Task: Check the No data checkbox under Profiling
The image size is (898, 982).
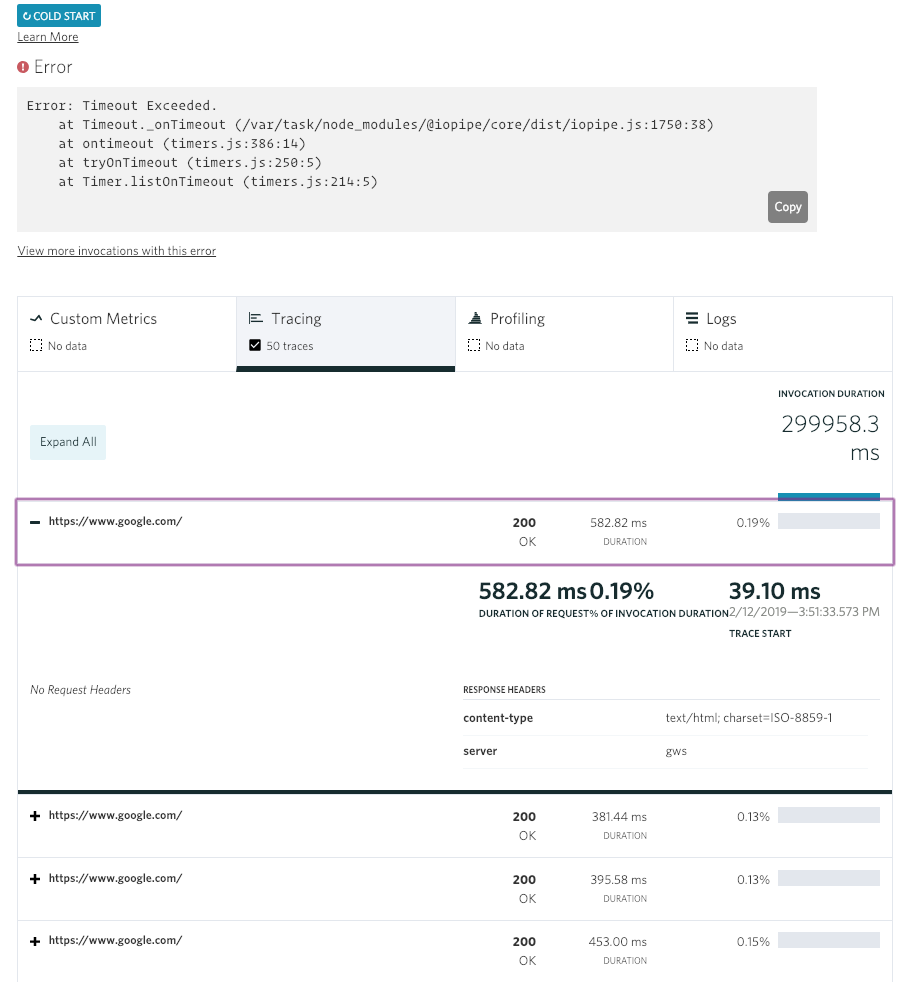Action: coord(472,345)
